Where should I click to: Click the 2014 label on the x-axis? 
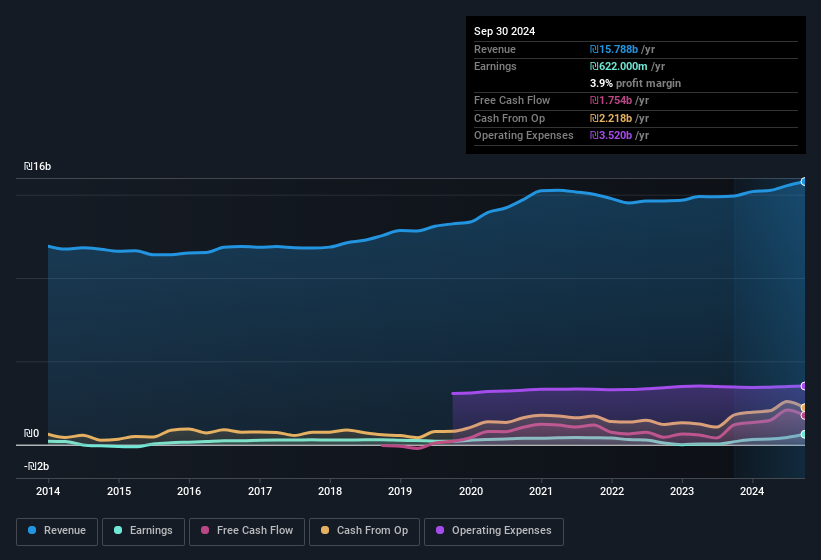point(48,491)
